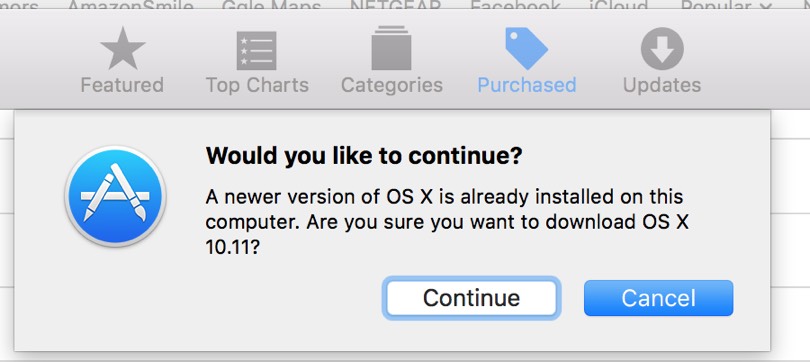
Task: Open the Ggle Maps bookmark
Action: 271,6
